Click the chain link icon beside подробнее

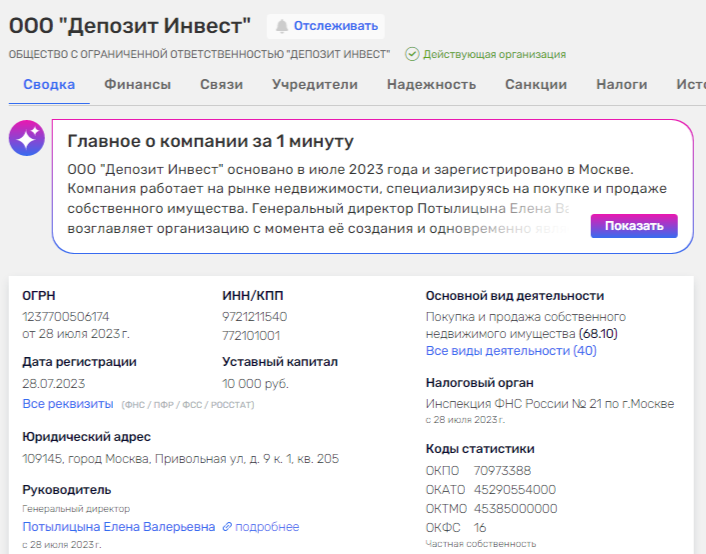227,527
